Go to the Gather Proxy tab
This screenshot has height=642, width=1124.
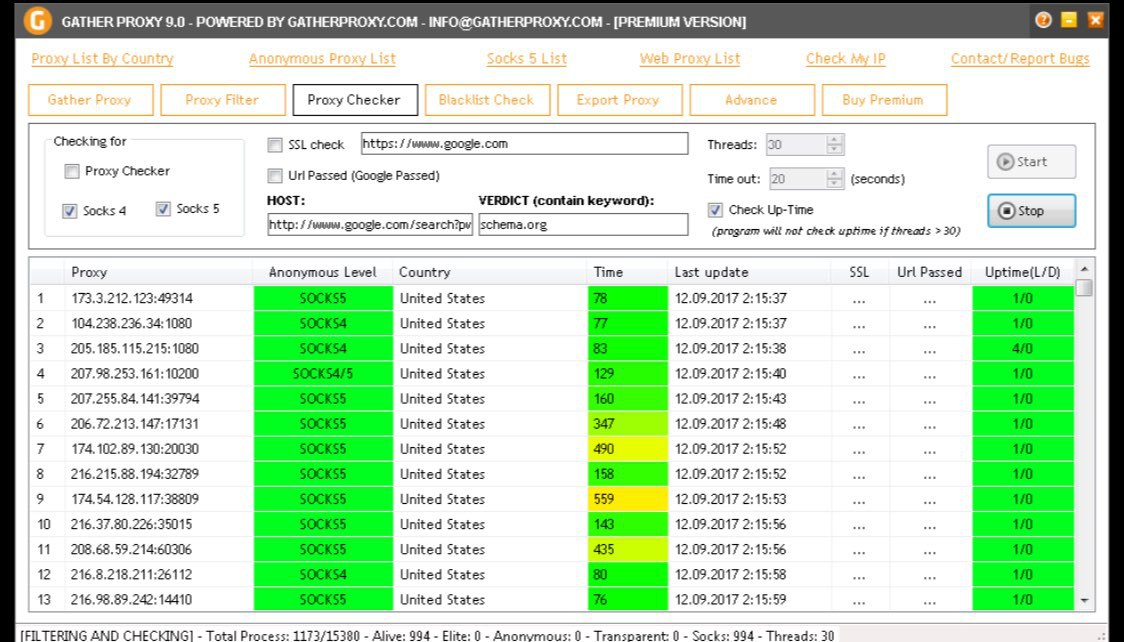[x=89, y=100]
